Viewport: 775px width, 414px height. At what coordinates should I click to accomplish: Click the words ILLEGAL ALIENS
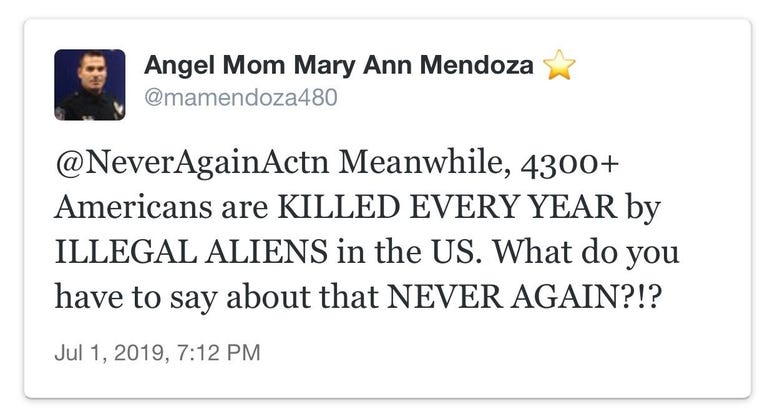coord(191,252)
